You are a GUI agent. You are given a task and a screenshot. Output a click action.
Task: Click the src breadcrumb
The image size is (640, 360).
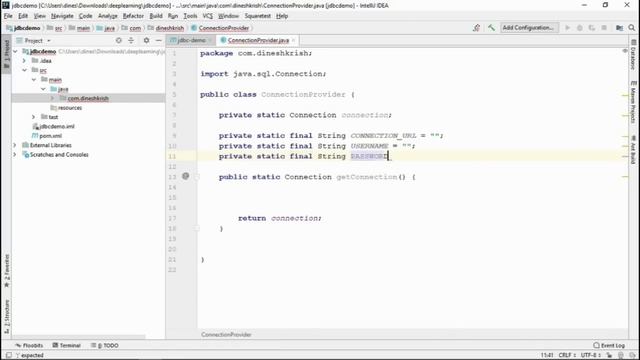[x=55, y=28]
